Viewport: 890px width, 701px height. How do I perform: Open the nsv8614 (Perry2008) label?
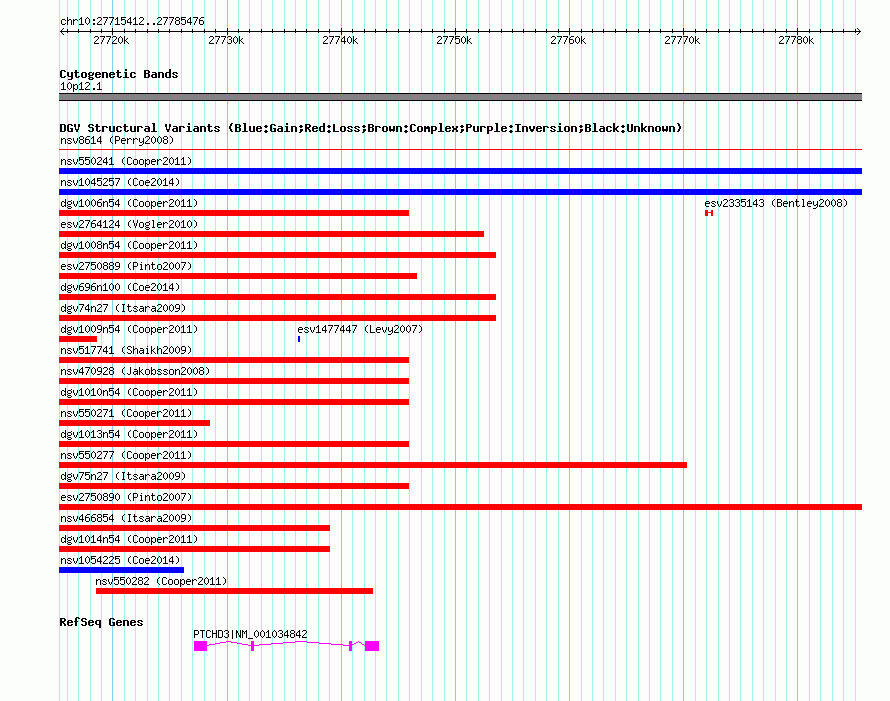(x=117, y=140)
